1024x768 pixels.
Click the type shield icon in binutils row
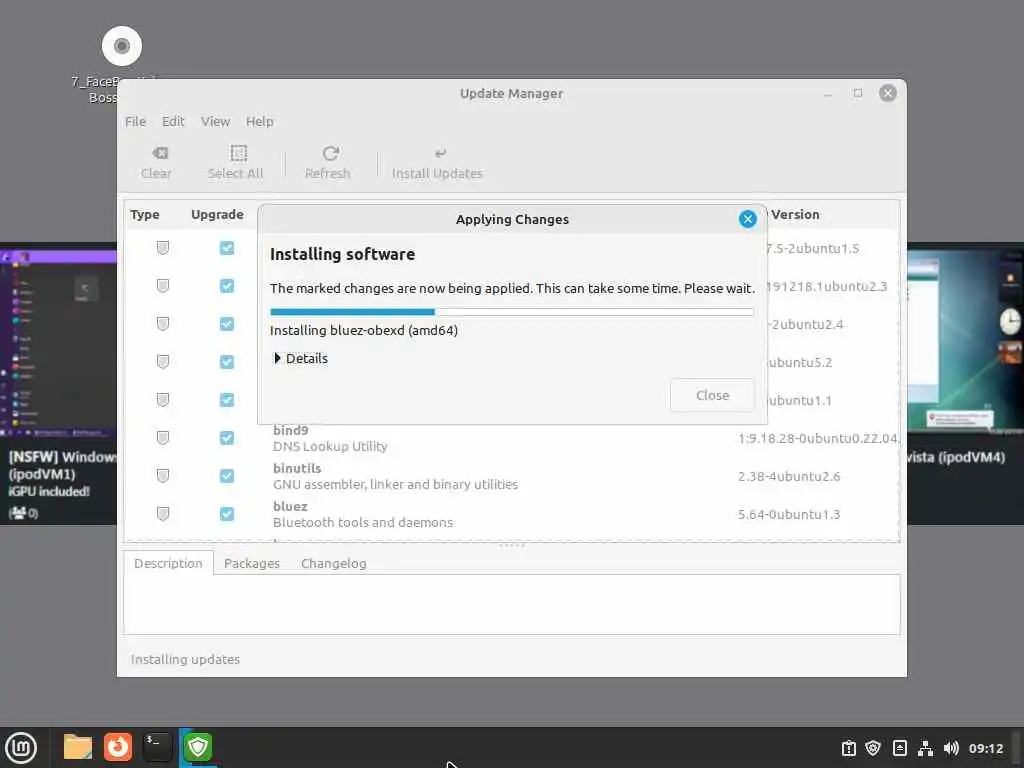pos(163,475)
